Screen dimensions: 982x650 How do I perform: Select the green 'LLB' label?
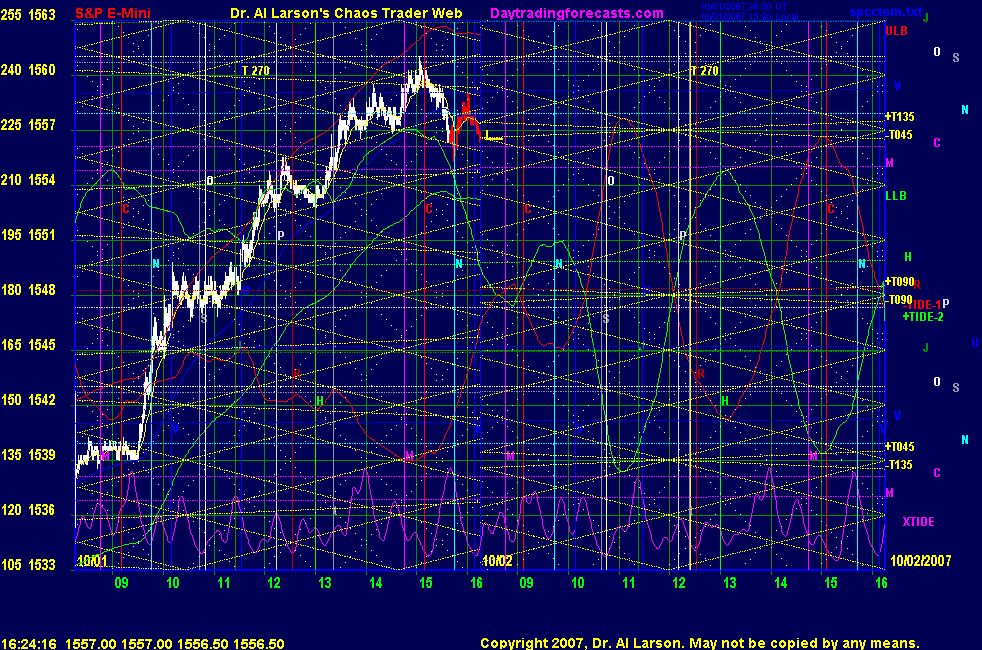tap(896, 196)
